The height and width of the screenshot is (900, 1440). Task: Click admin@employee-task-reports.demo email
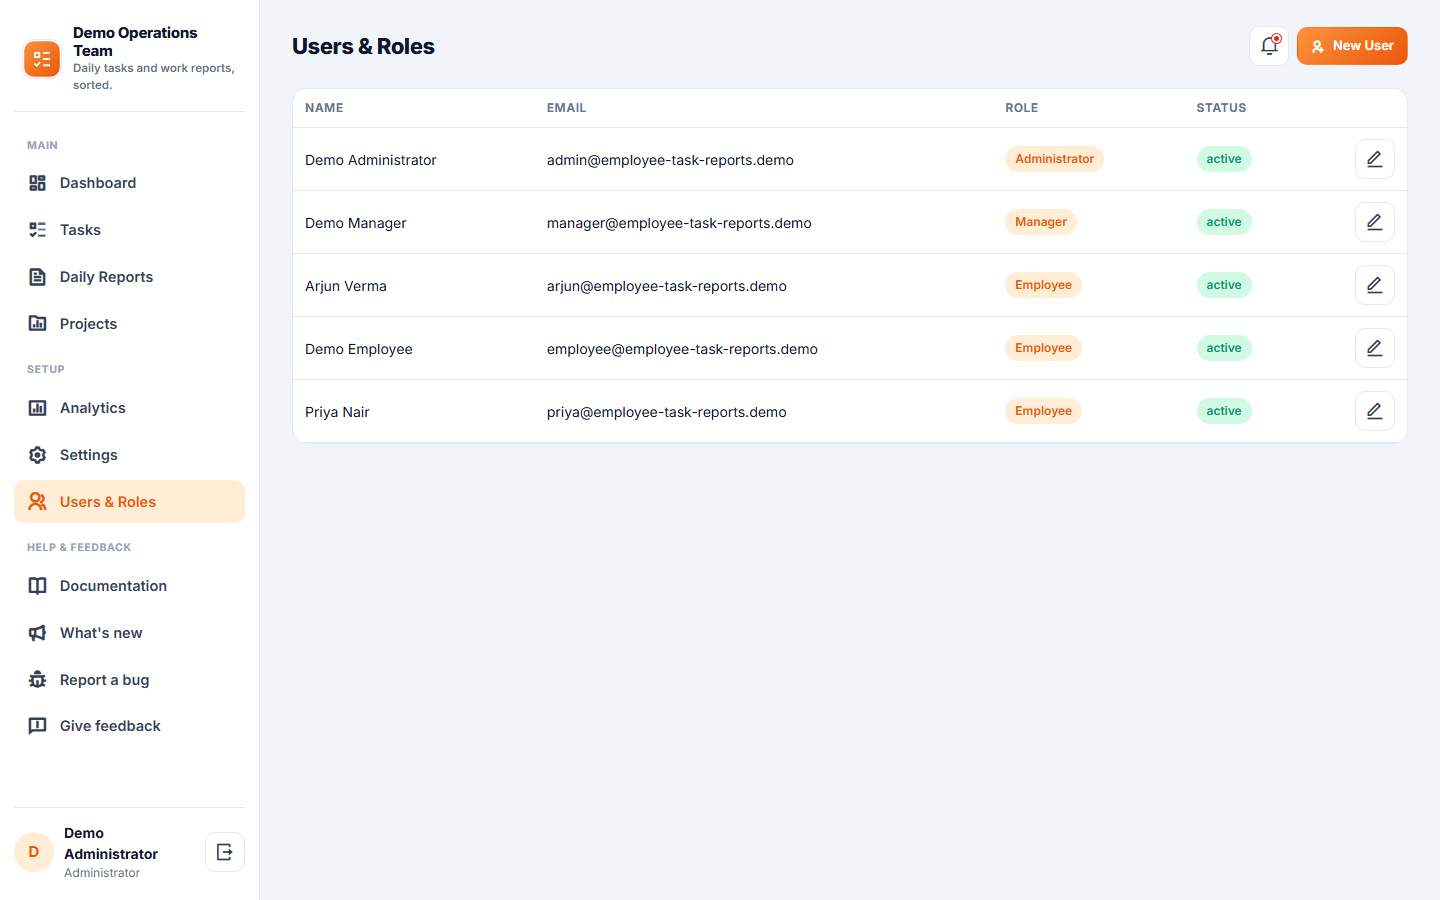point(670,160)
